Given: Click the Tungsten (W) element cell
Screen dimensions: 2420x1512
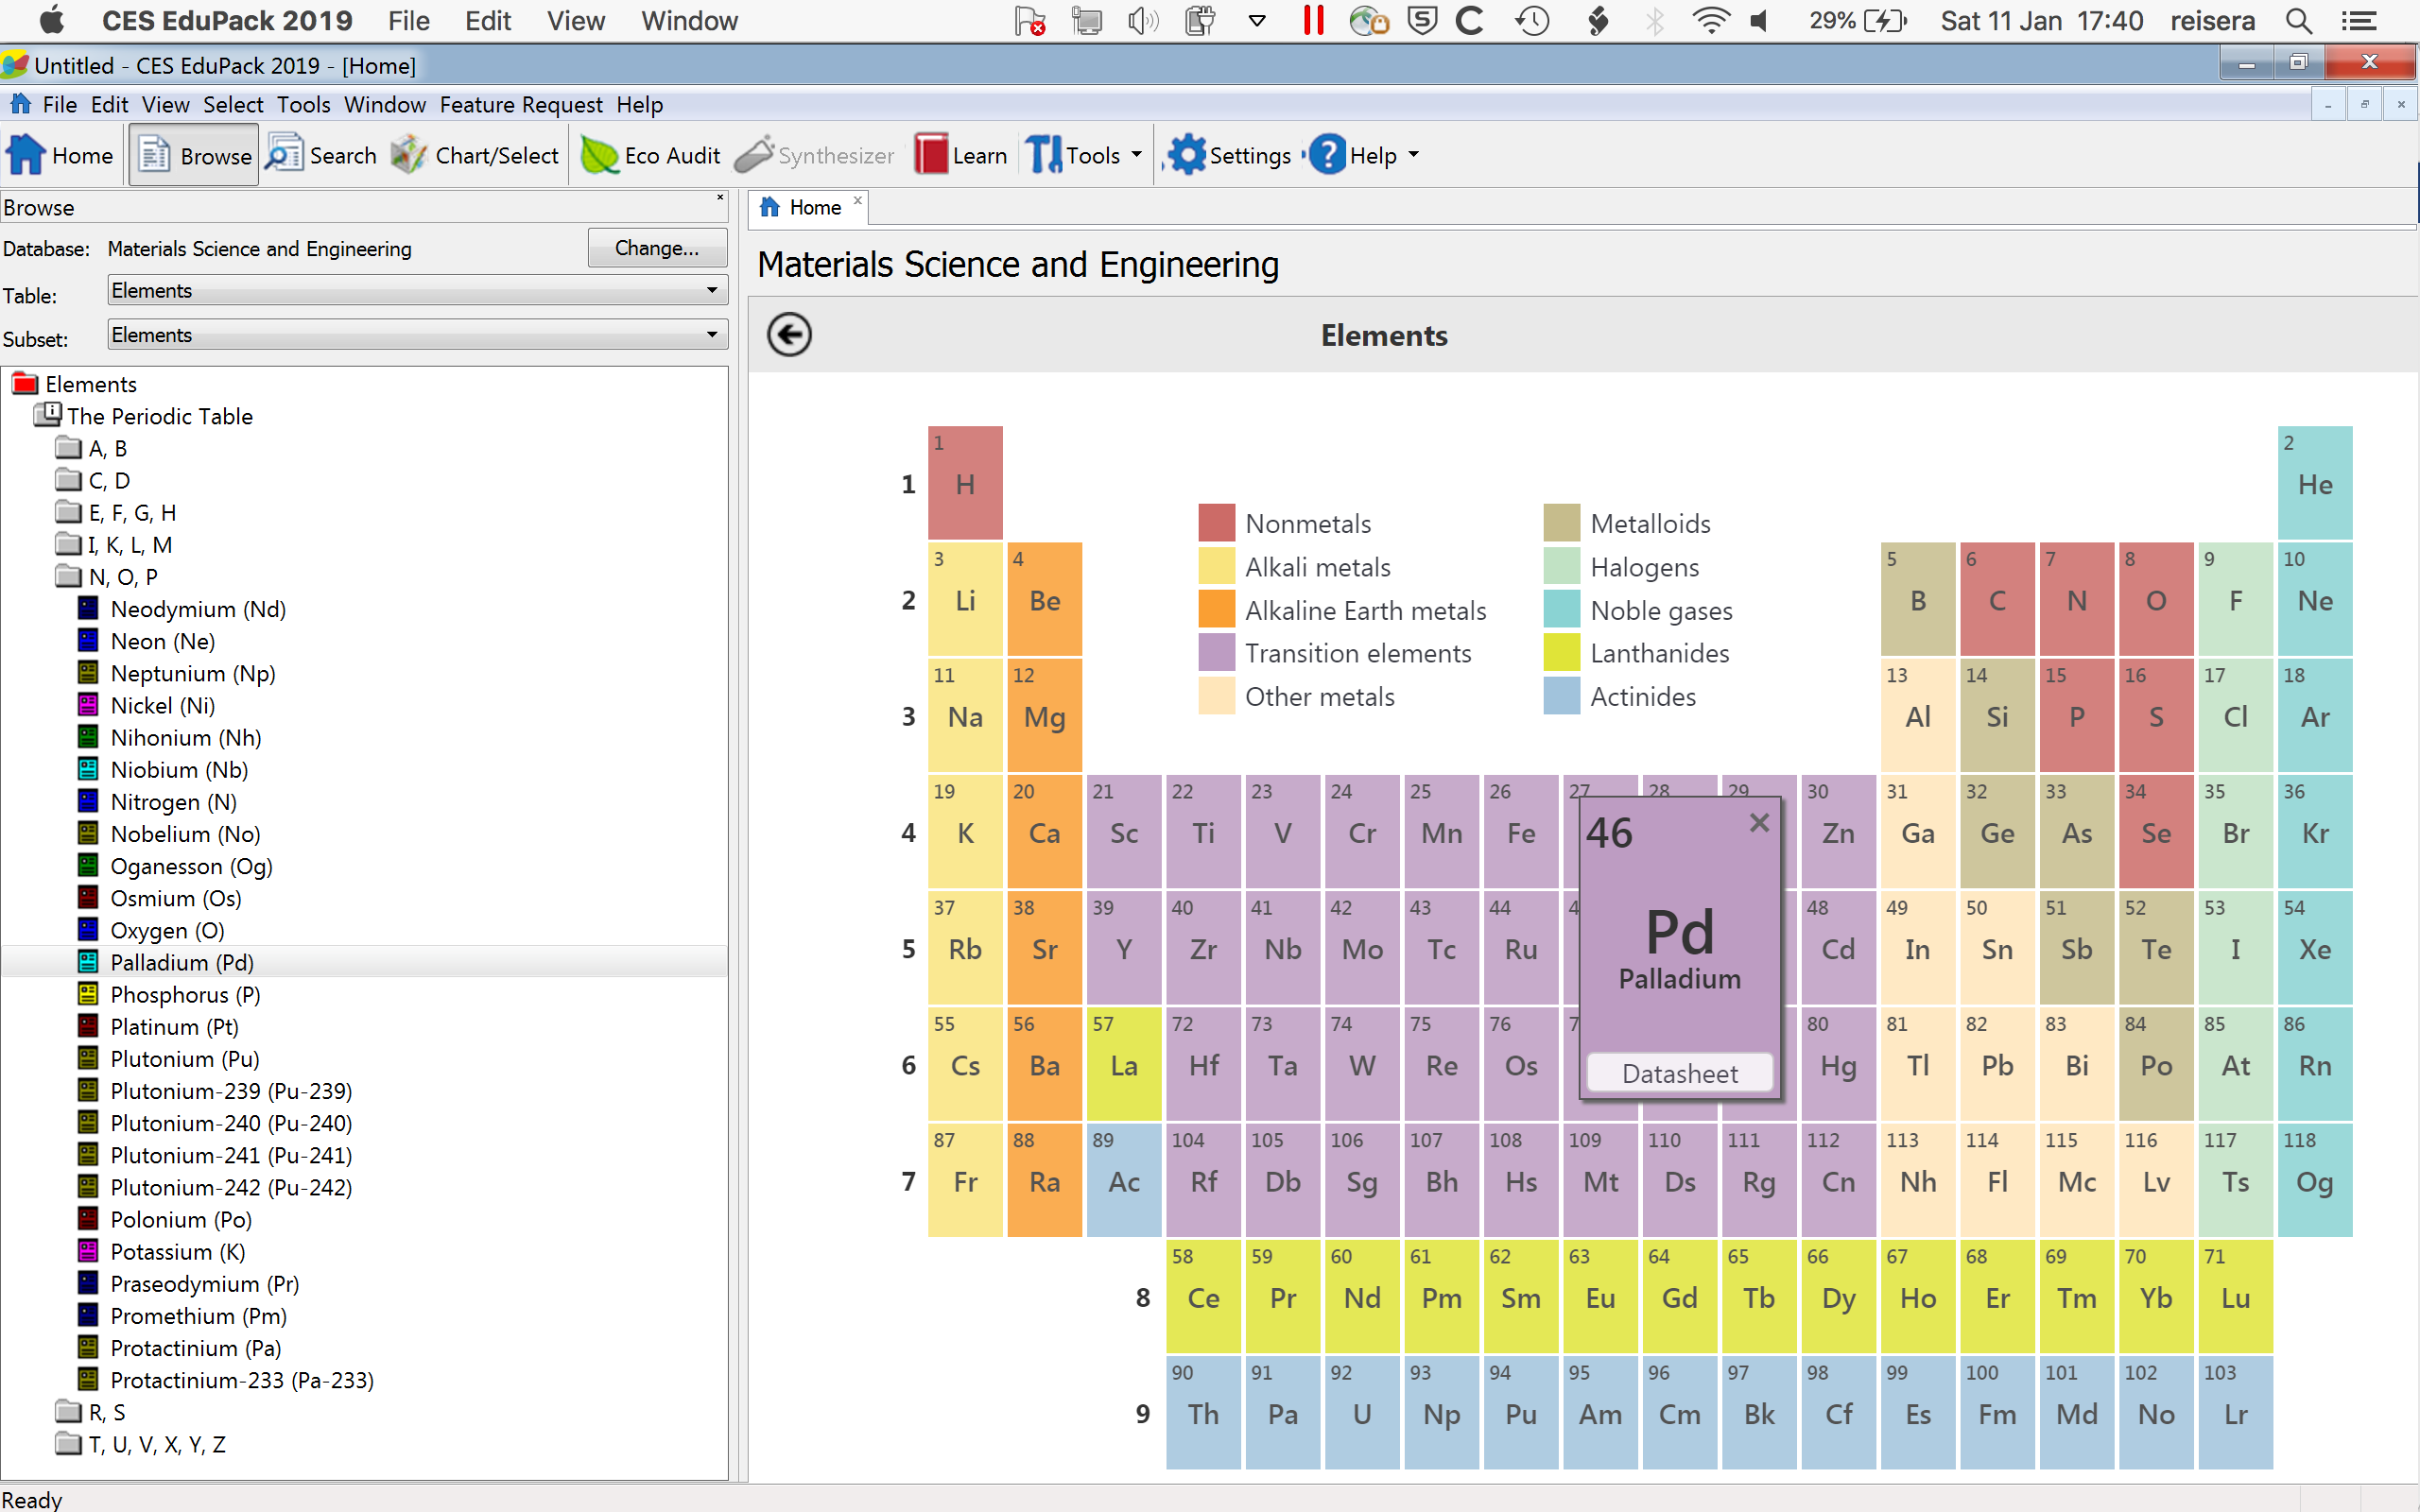Looking at the screenshot, I should (1362, 1064).
